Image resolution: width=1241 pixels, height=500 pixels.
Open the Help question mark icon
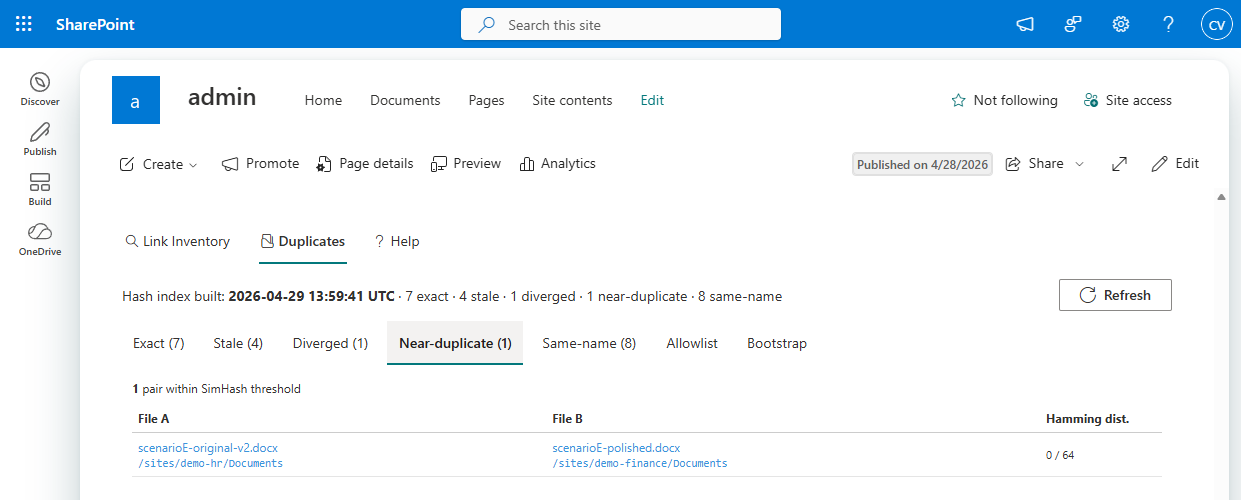[1169, 24]
